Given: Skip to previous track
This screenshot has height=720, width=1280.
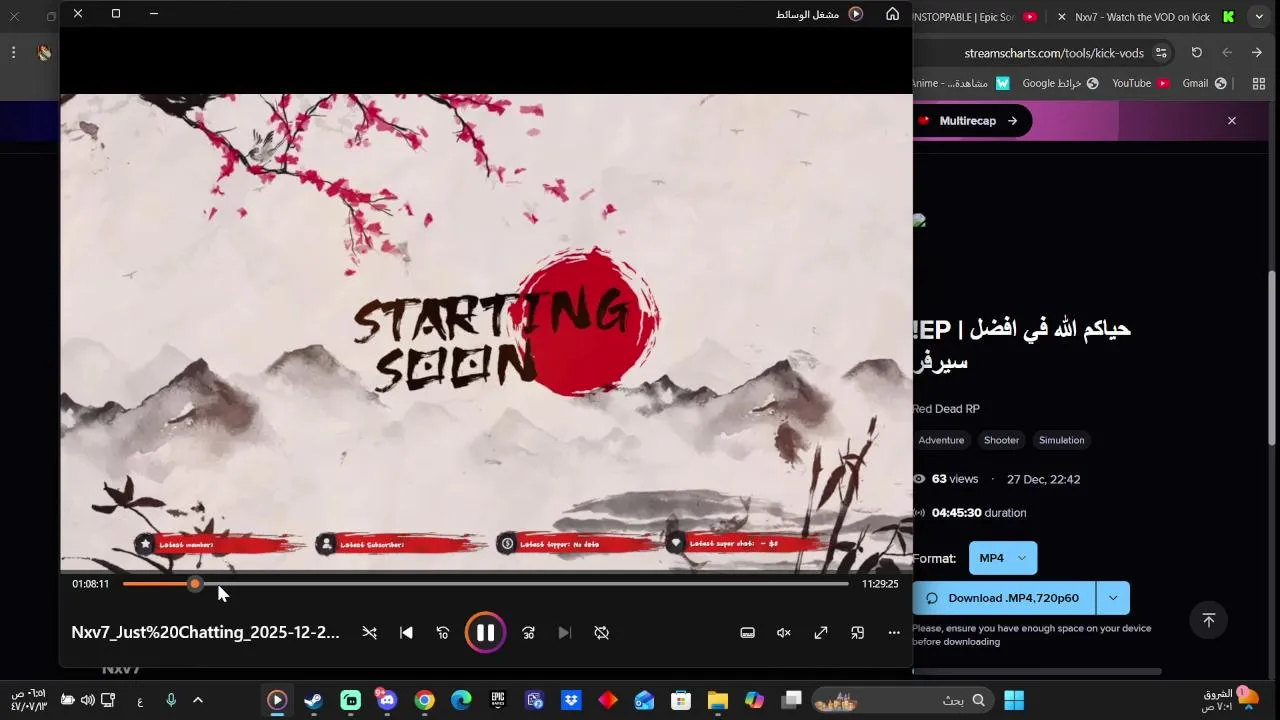Looking at the screenshot, I should [x=406, y=633].
